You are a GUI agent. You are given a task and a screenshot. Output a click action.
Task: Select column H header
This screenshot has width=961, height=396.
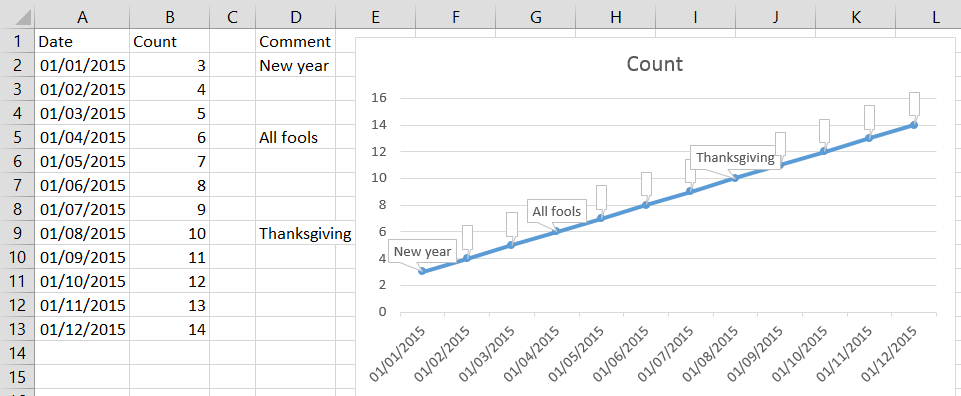(x=615, y=18)
